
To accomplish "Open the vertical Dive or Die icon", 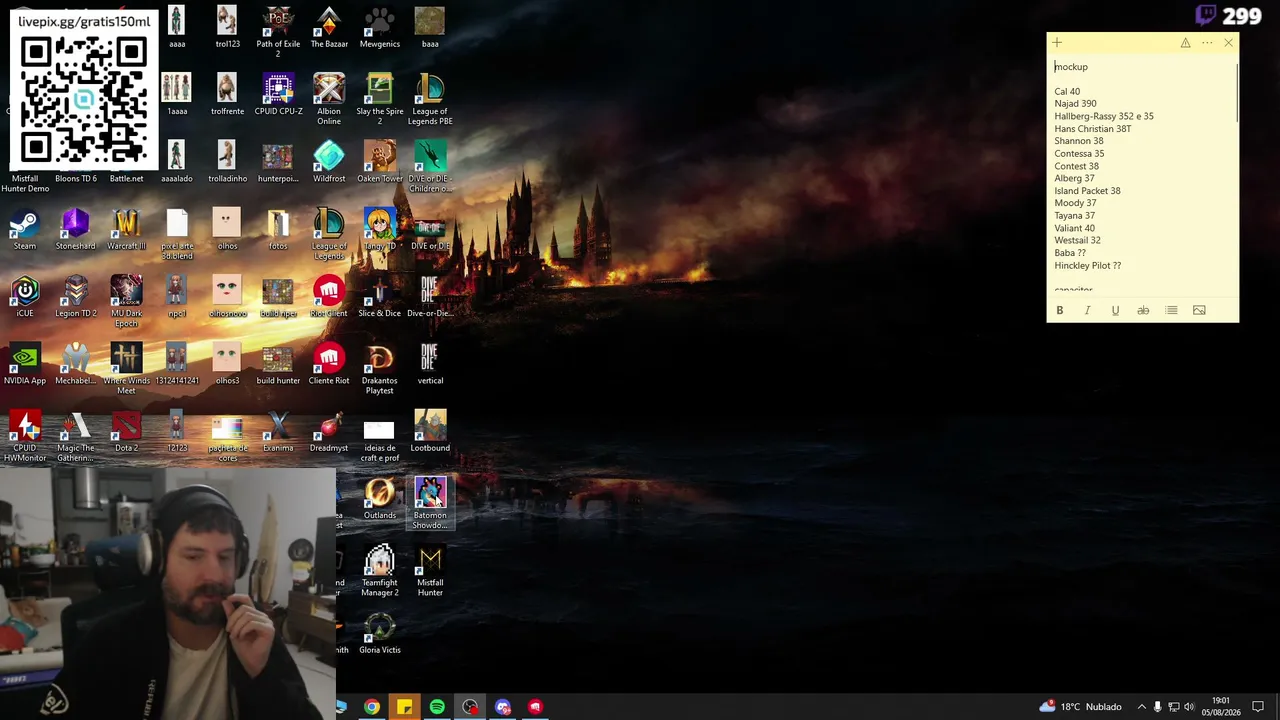I will point(430,363).
